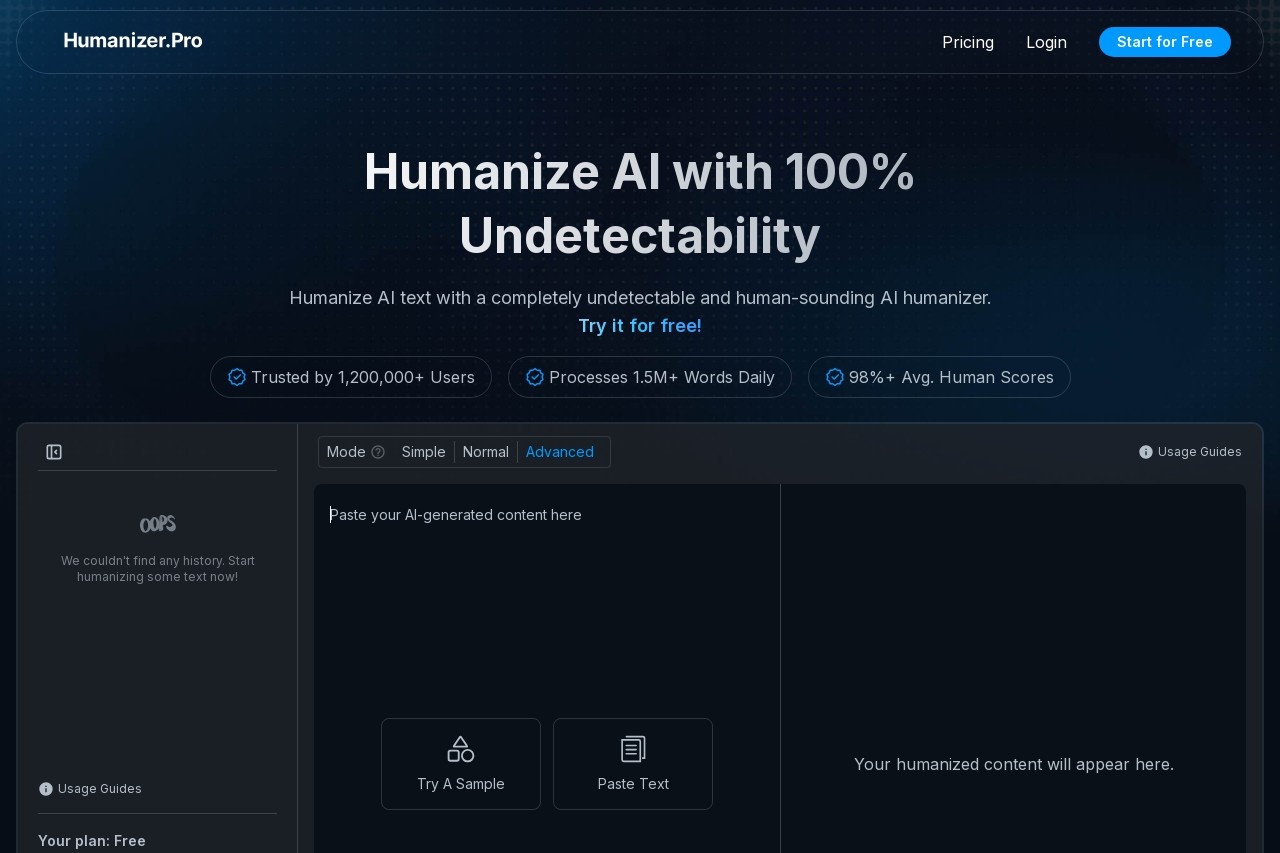1280x853 pixels.
Task: Focus the Paste your AI-generated content field
Action: click(x=547, y=600)
